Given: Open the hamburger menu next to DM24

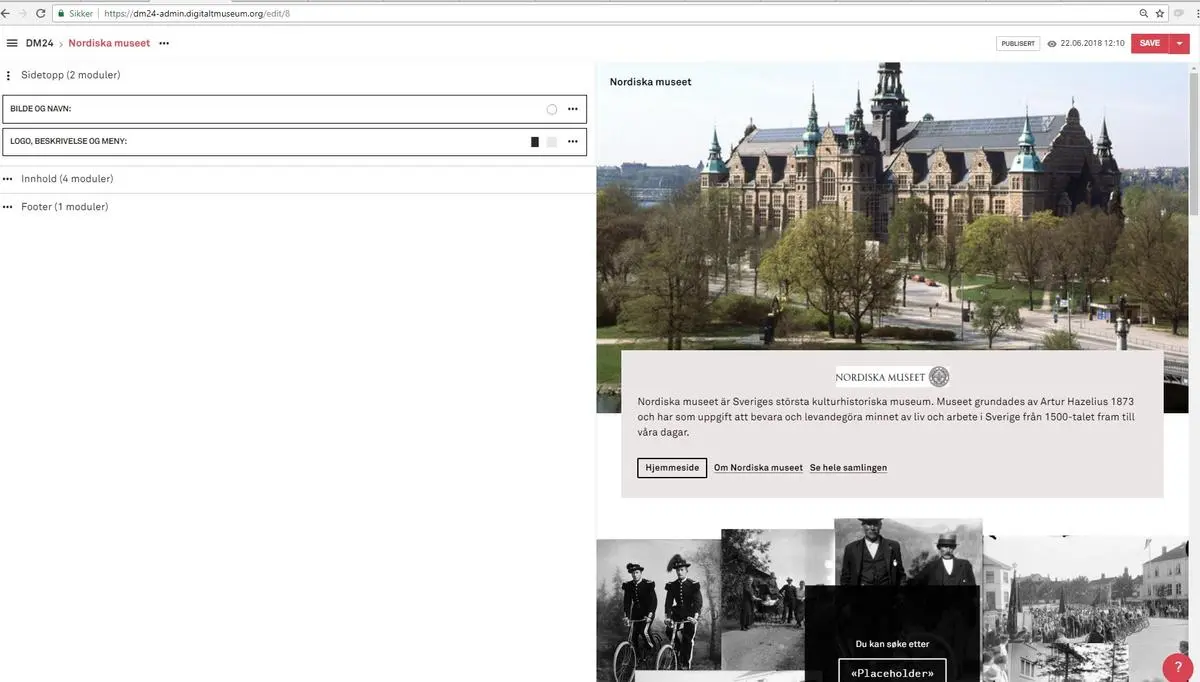Looking at the screenshot, I should click(12, 43).
